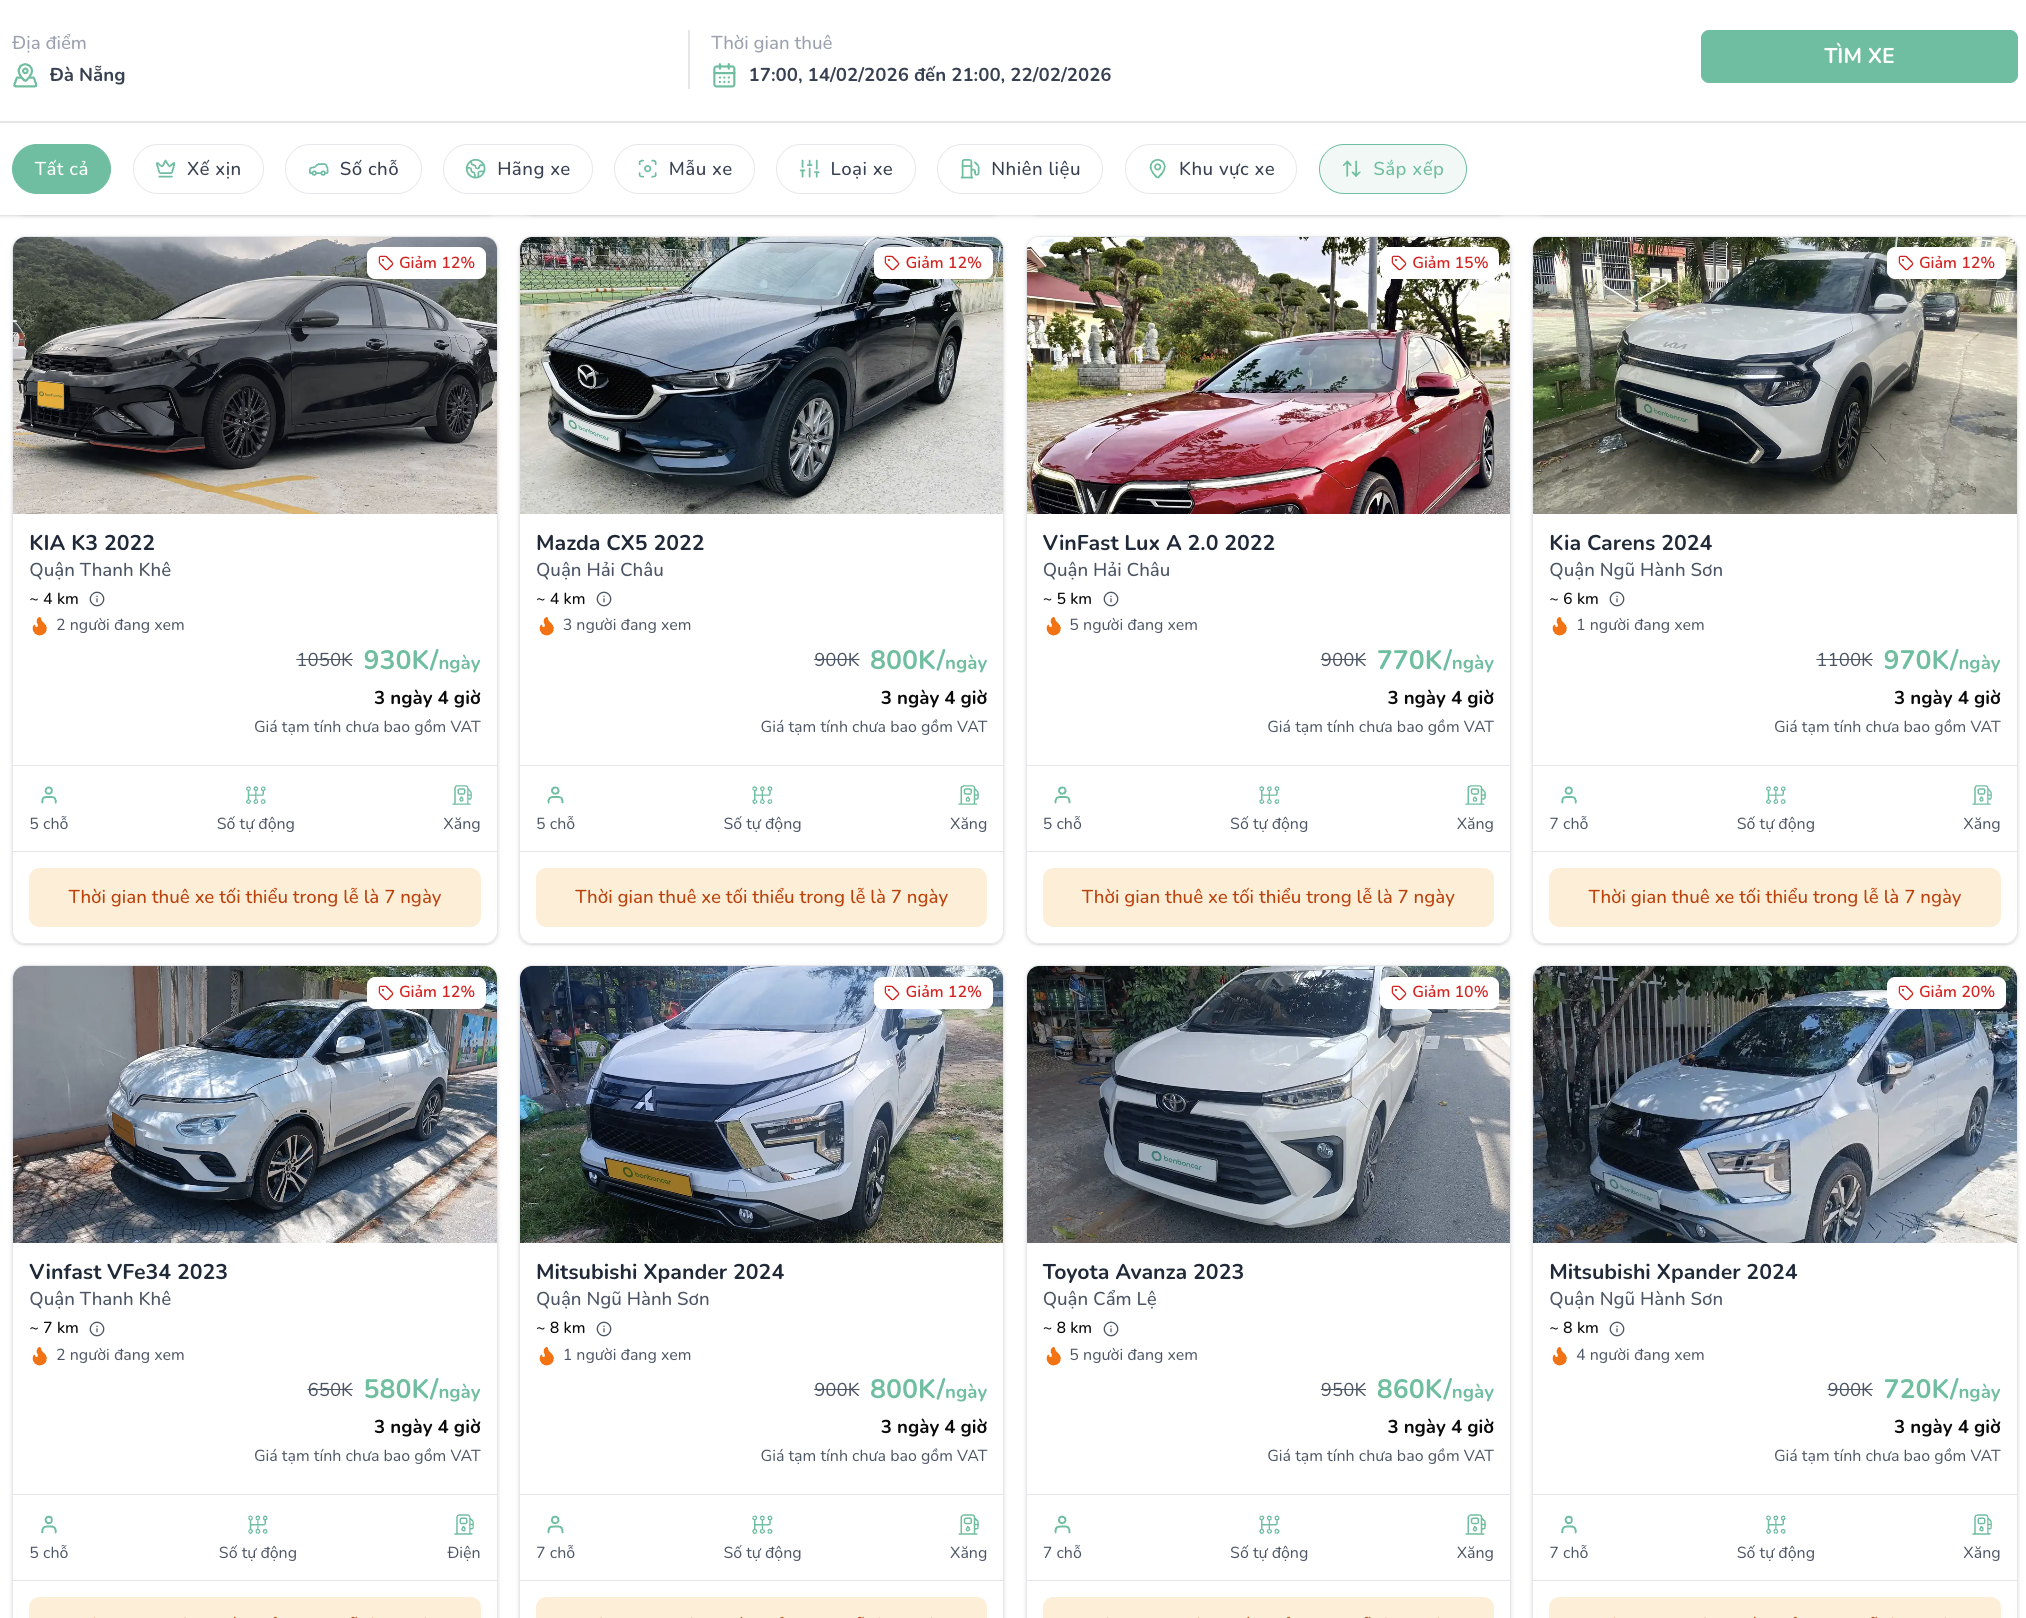
Task: Click the fuel pump icon on Kia Carens card
Action: pyautogui.click(x=1982, y=795)
